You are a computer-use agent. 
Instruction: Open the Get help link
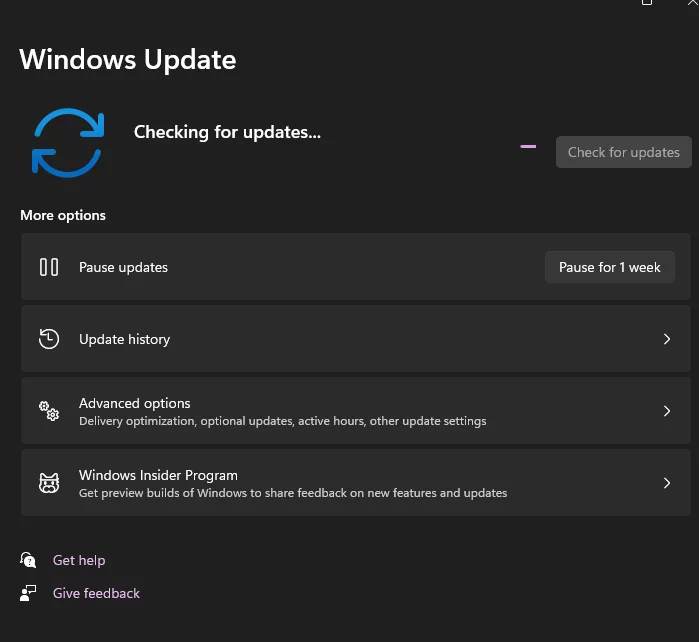(79, 560)
